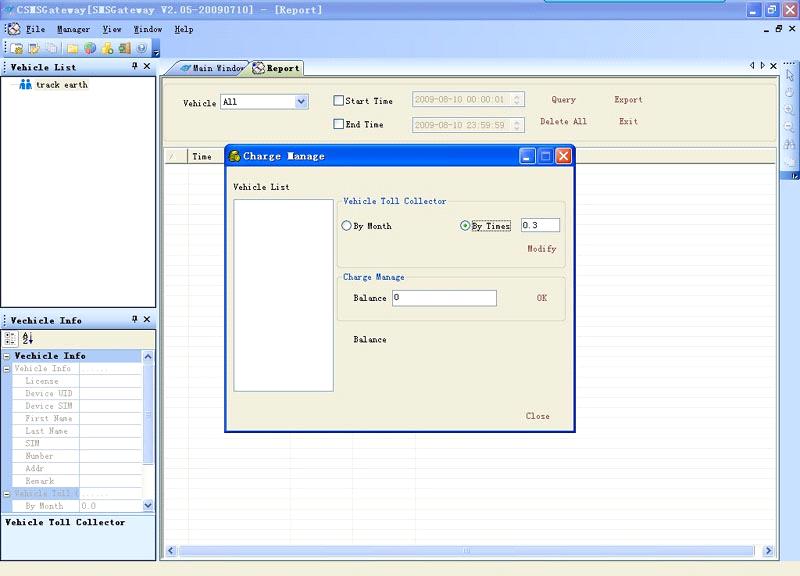
Task: Enable the Start Time checkbox
Action: [x=339, y=100]
